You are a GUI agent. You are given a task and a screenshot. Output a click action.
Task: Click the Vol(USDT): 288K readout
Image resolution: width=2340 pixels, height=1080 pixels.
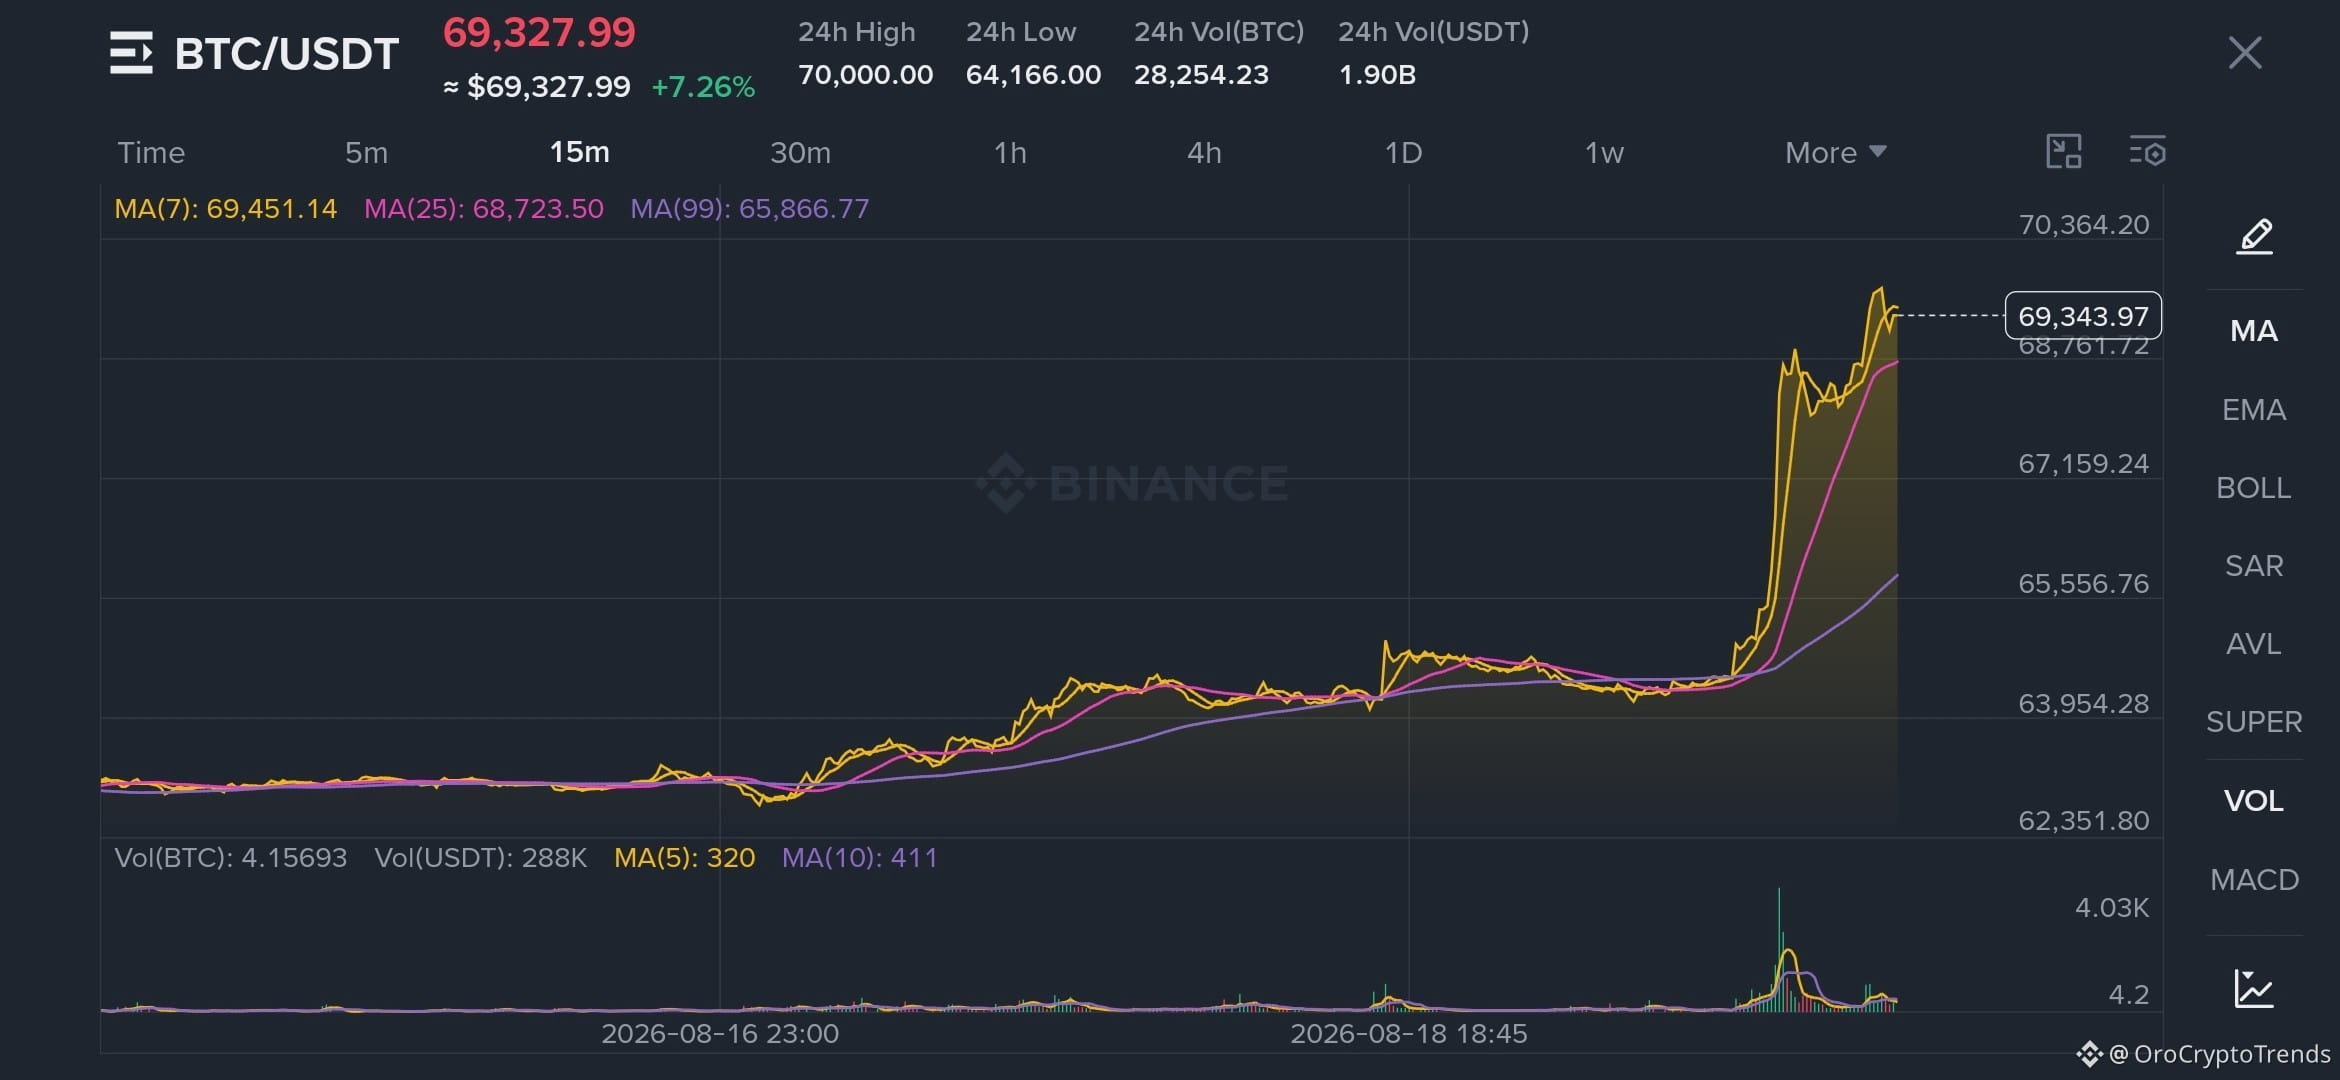click(481, 858)
